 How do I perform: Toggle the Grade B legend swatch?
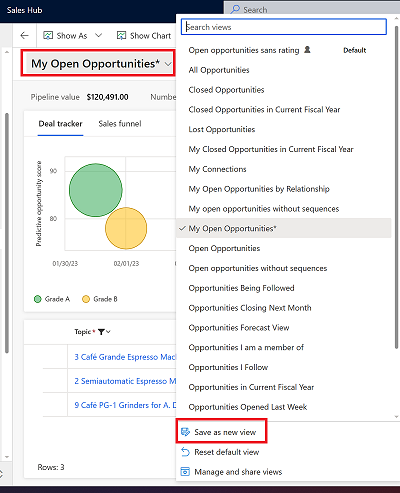pyautogui.click(x=86, y=299)
